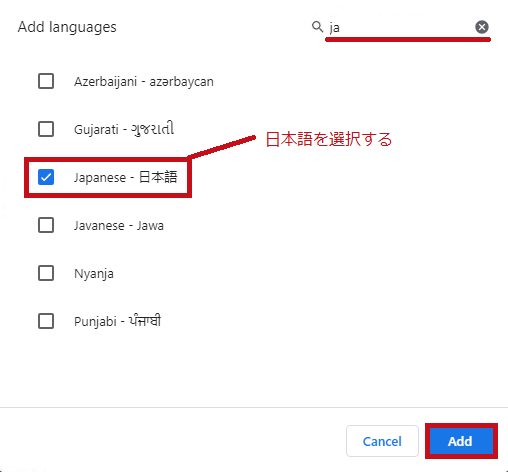Screen dimensions: 508x472
Task: Select the Nyanja language label
Action: (94, 274)
